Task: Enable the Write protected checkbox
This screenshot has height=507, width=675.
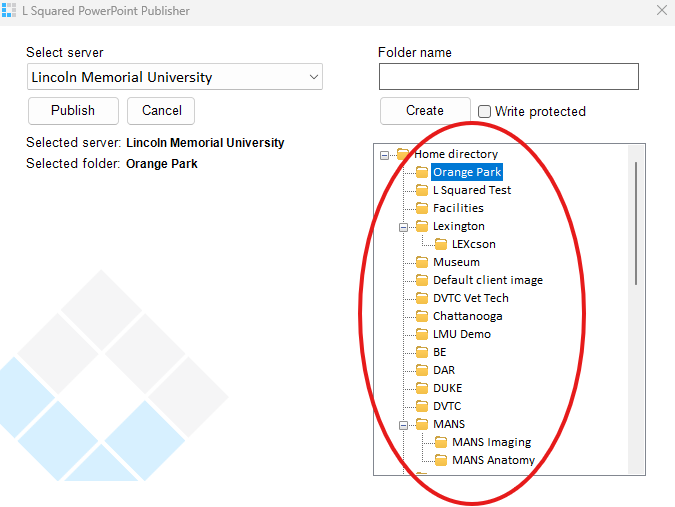Action: [x=484, y=111]
